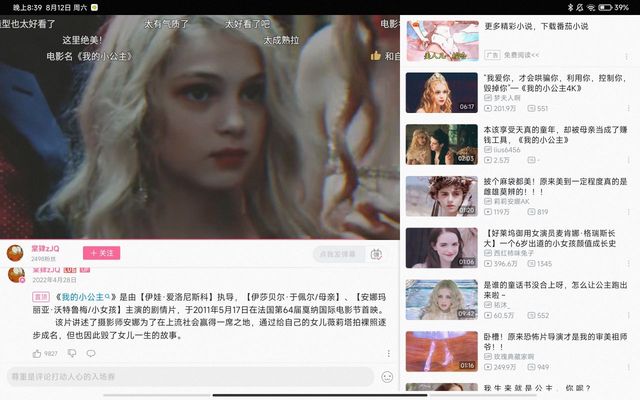Click the comment date 2022年4月28日
The width and height of the screenshot is (640, 400).
54,280
